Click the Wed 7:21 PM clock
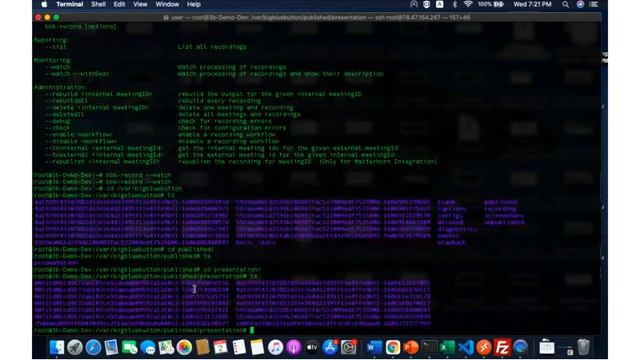Image resolution: width=640 pixels, height=360 pixels. tap(532, 4)
